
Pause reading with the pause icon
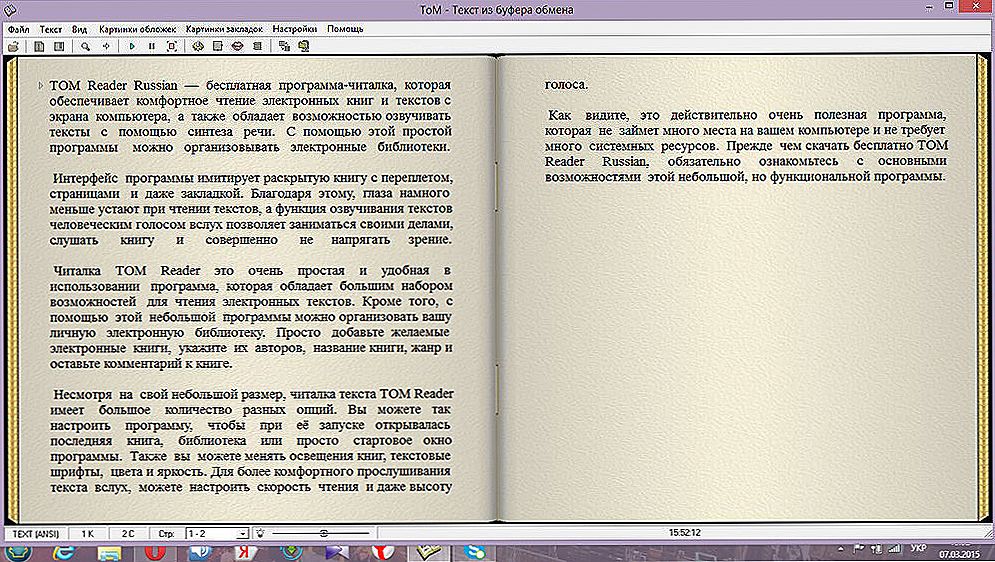point(152,46)
